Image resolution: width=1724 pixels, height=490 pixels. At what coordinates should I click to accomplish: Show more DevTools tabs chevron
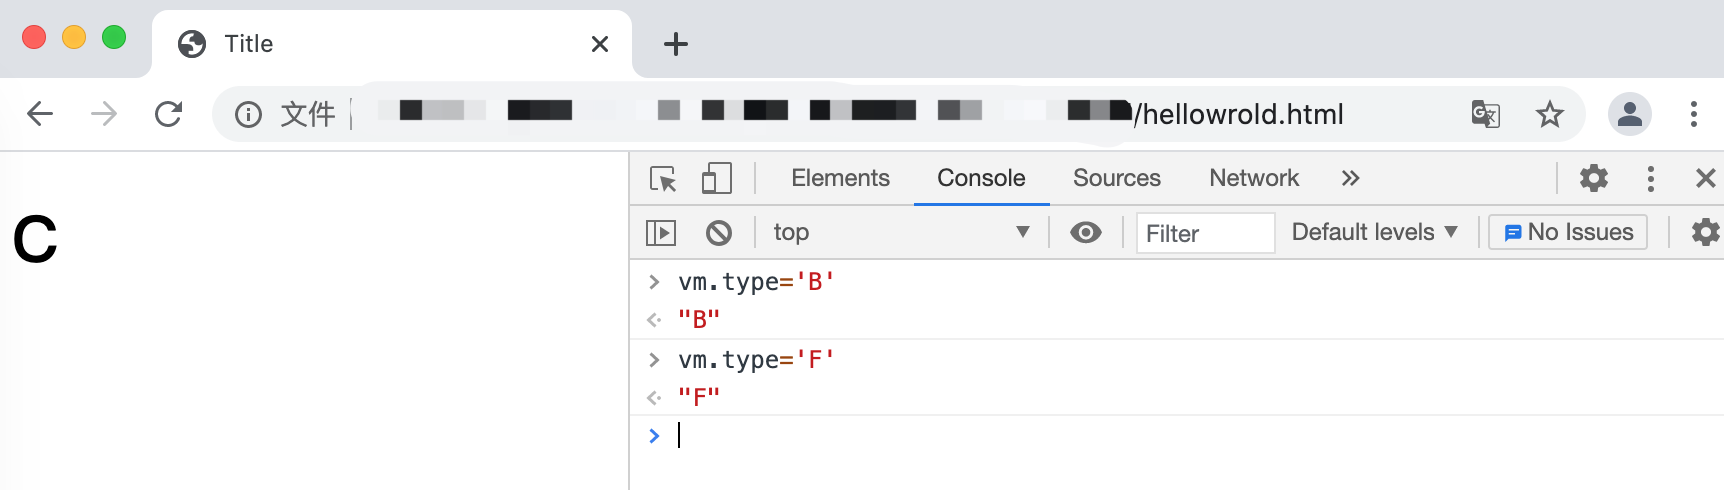pos(1350,179)
